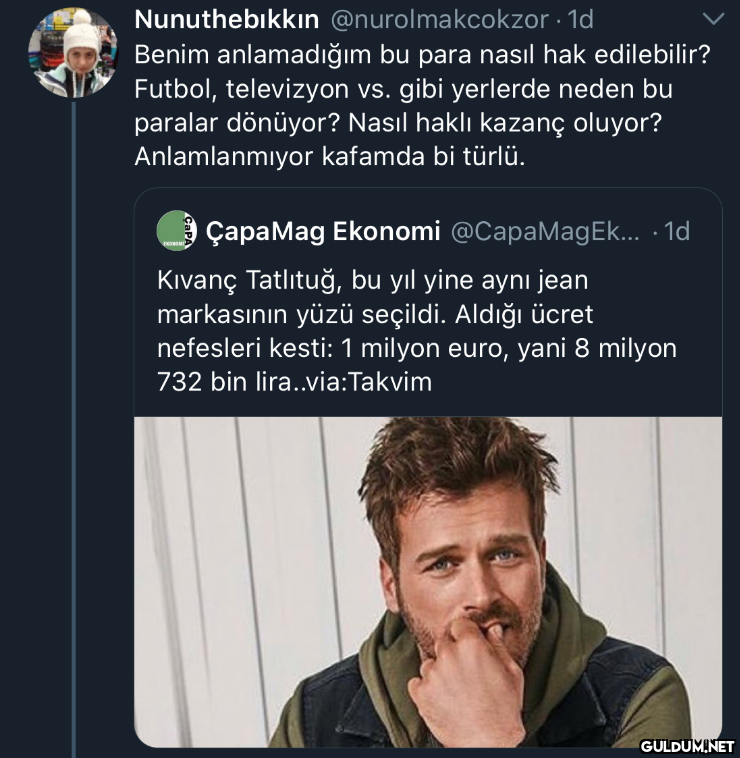The height and width of the screenshot is (758, 740).
Task: Click the main tweet's 1d timestamp
Action: coord(580,19)
